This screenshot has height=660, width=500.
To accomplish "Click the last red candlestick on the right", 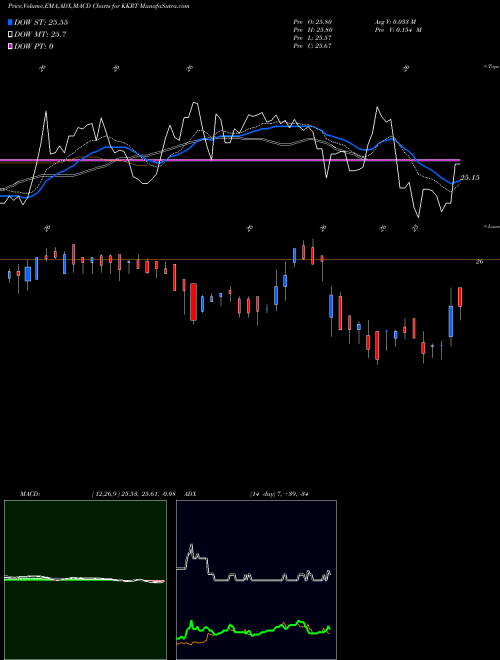I will coord(460,297).
